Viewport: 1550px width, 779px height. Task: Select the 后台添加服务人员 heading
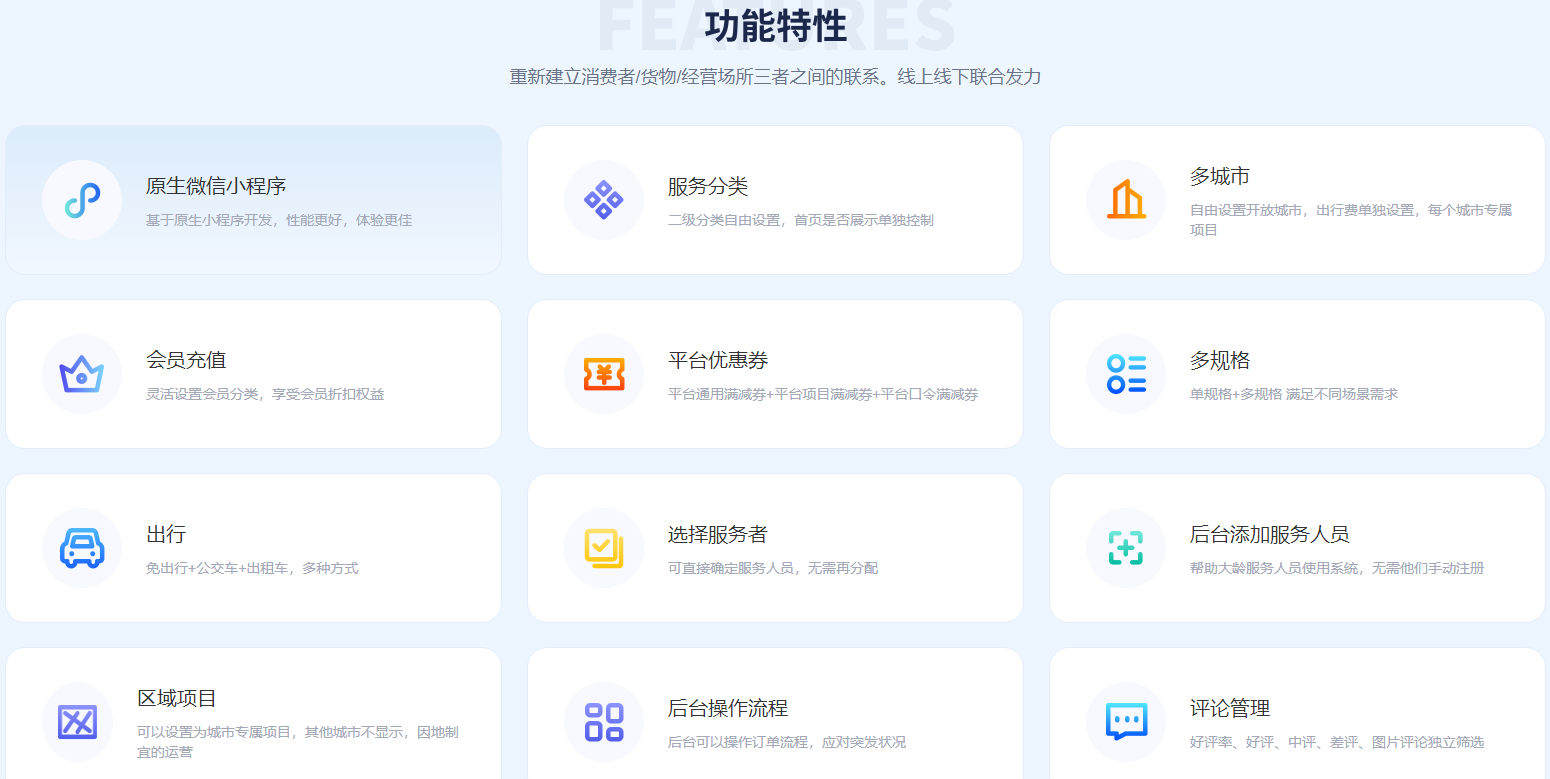[1270, 534]
